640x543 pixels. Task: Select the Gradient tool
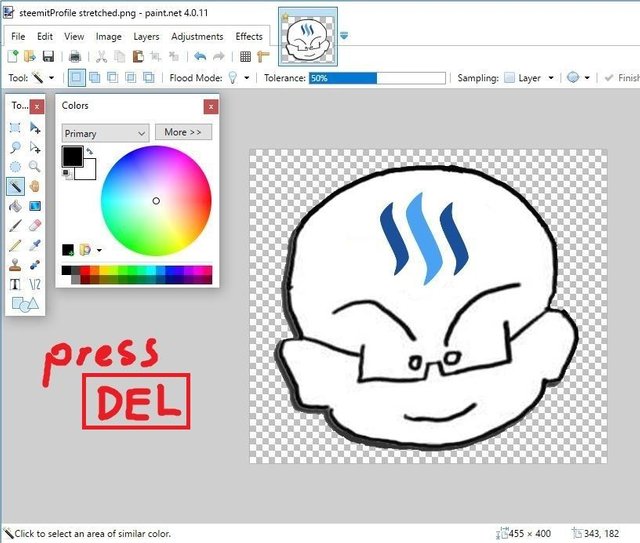[x=35, y=206]
